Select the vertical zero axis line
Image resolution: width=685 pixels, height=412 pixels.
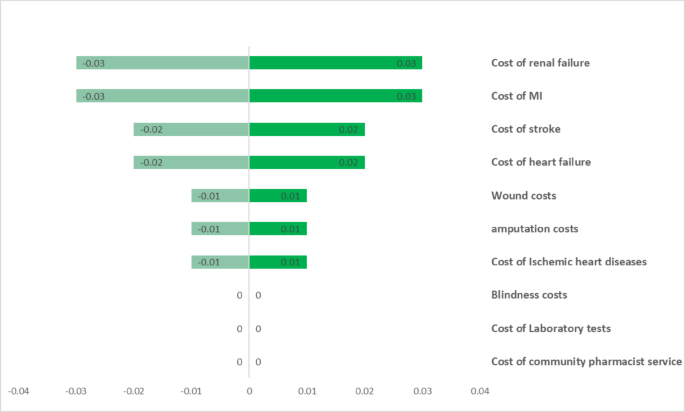(x=249, y=212)
